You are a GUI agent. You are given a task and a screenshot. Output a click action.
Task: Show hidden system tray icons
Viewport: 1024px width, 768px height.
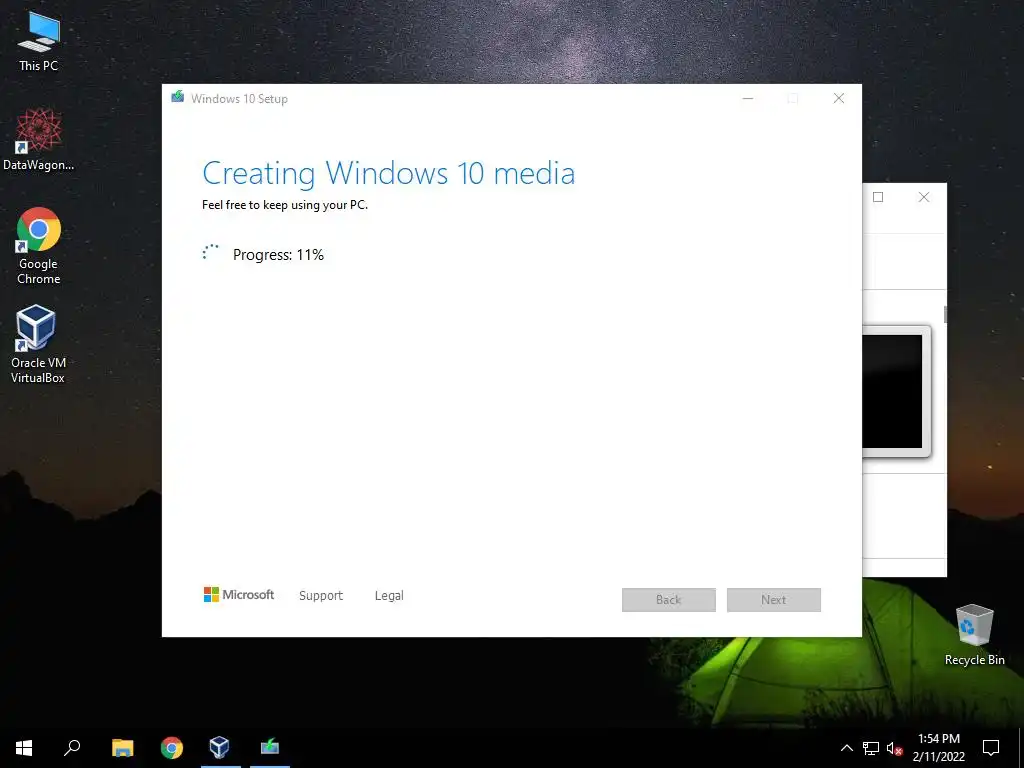[846, 748]
